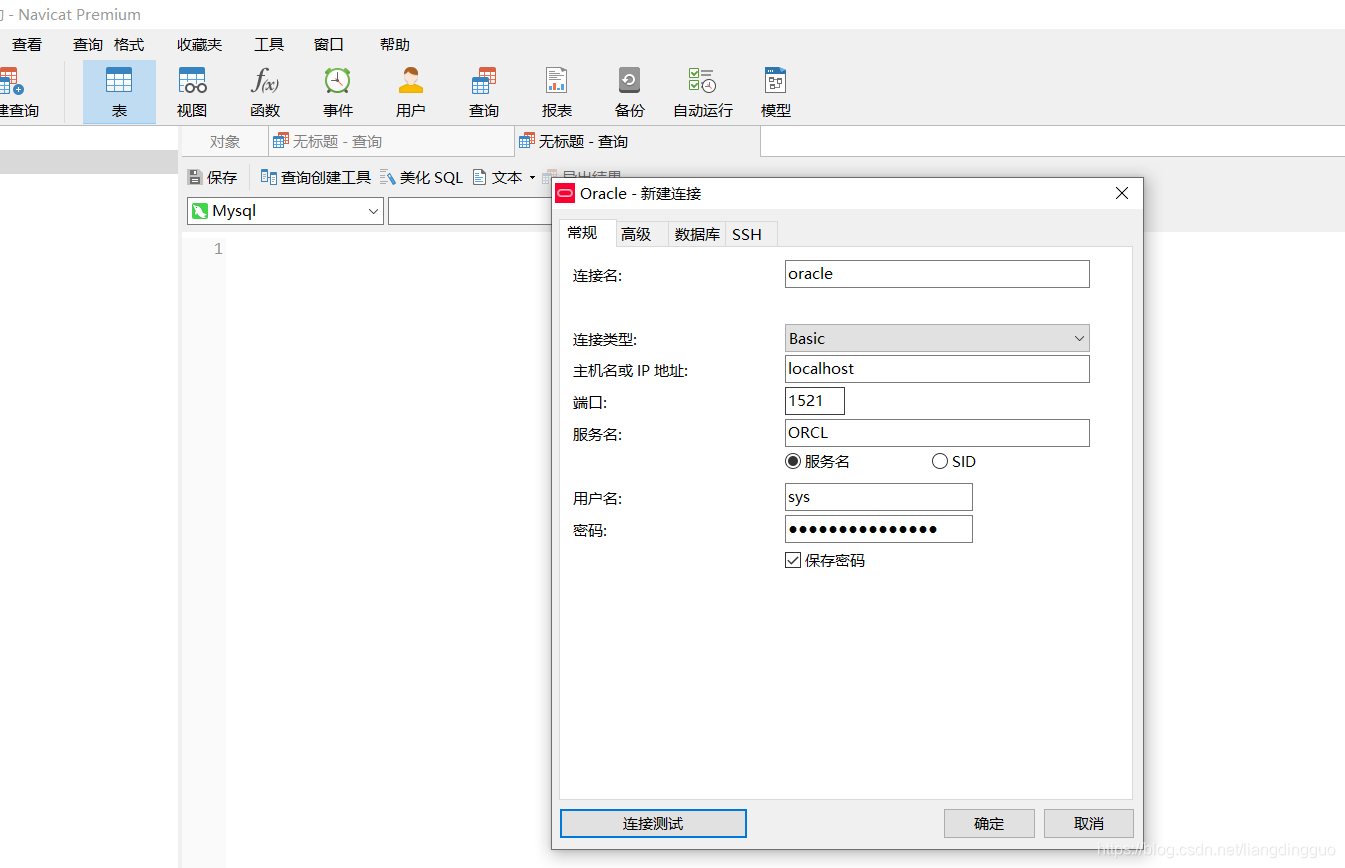Open the Help (帮助) menu
The image size is (1345, 868).
(x=395, y=44)
